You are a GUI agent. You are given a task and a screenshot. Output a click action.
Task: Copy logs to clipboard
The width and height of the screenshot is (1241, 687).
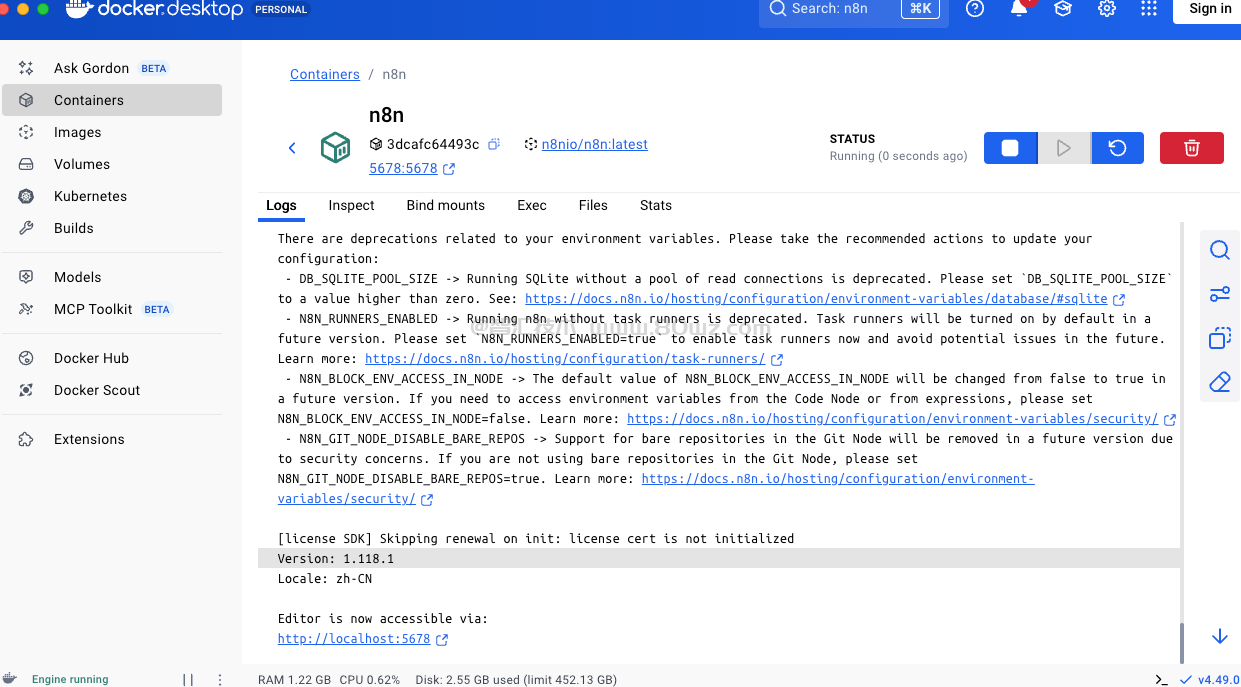pos(1219,338)
